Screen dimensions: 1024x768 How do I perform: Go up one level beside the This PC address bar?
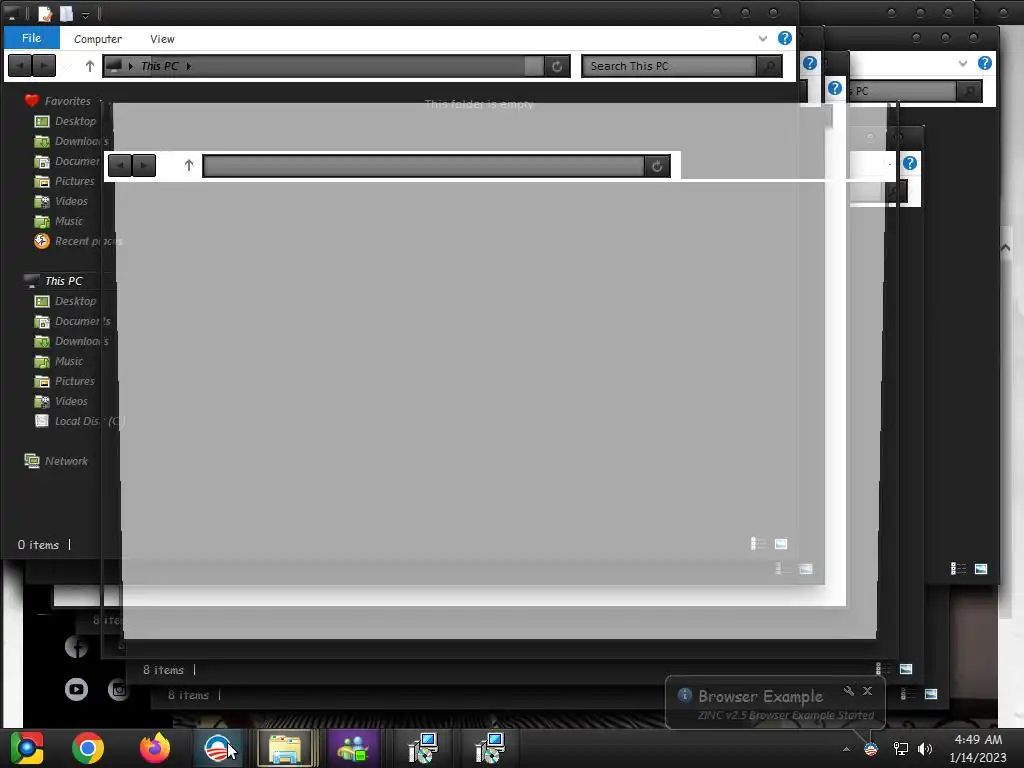90,66
